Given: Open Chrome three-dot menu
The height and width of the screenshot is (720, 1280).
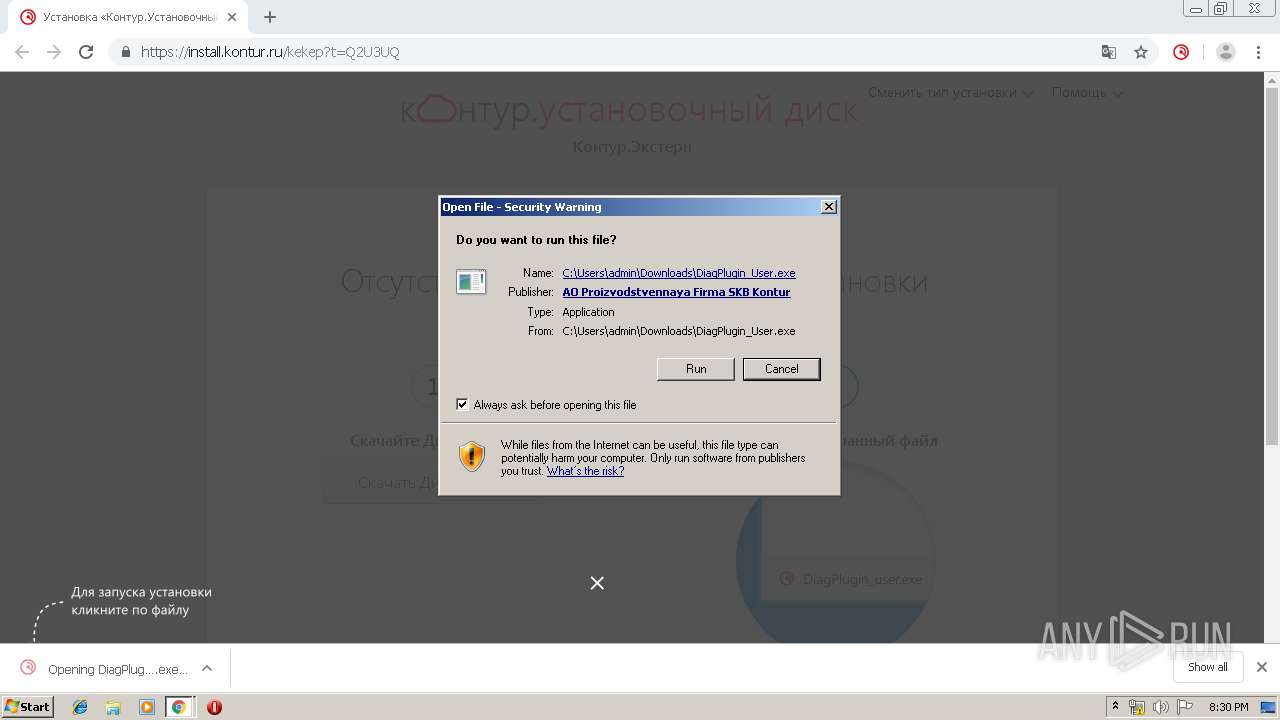Looking at the screenshot, I should [1258, 52].
